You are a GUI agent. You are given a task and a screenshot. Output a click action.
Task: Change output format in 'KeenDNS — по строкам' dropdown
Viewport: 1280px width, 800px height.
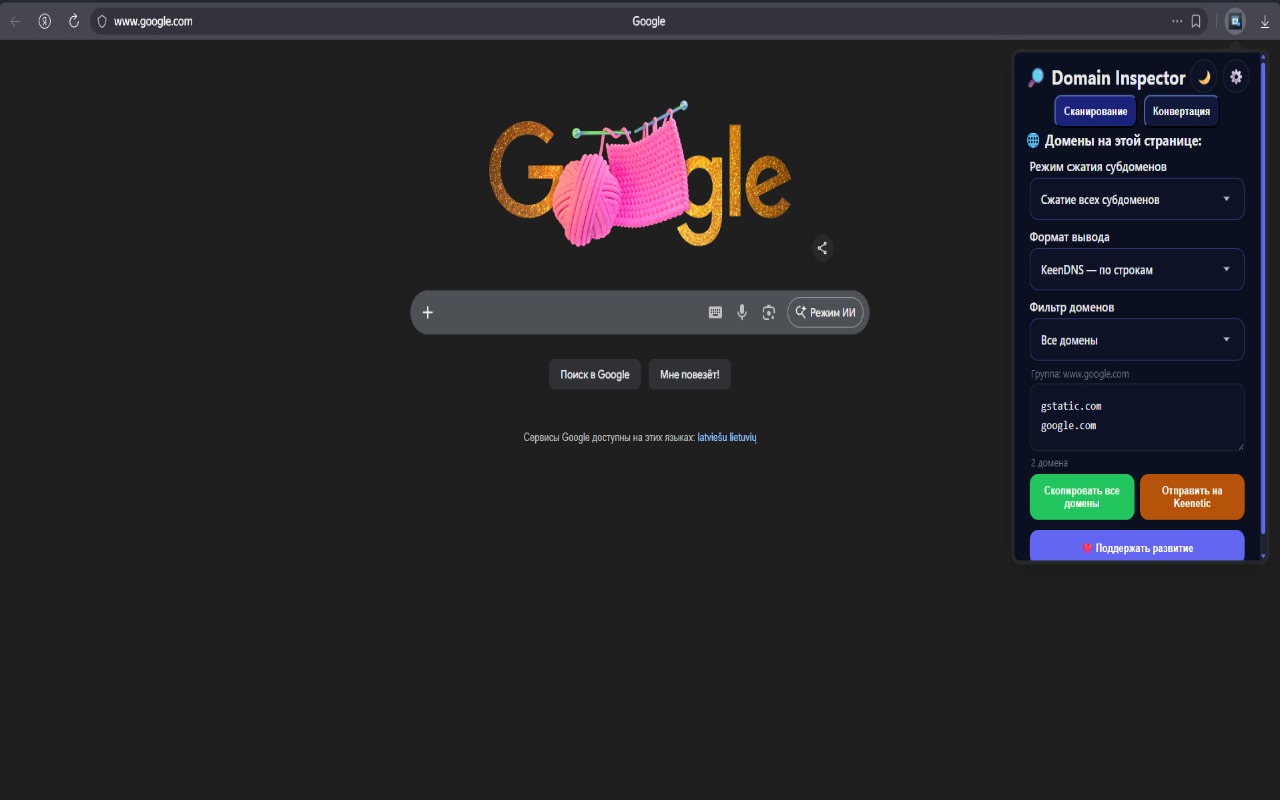click(x=1136, y=269)
